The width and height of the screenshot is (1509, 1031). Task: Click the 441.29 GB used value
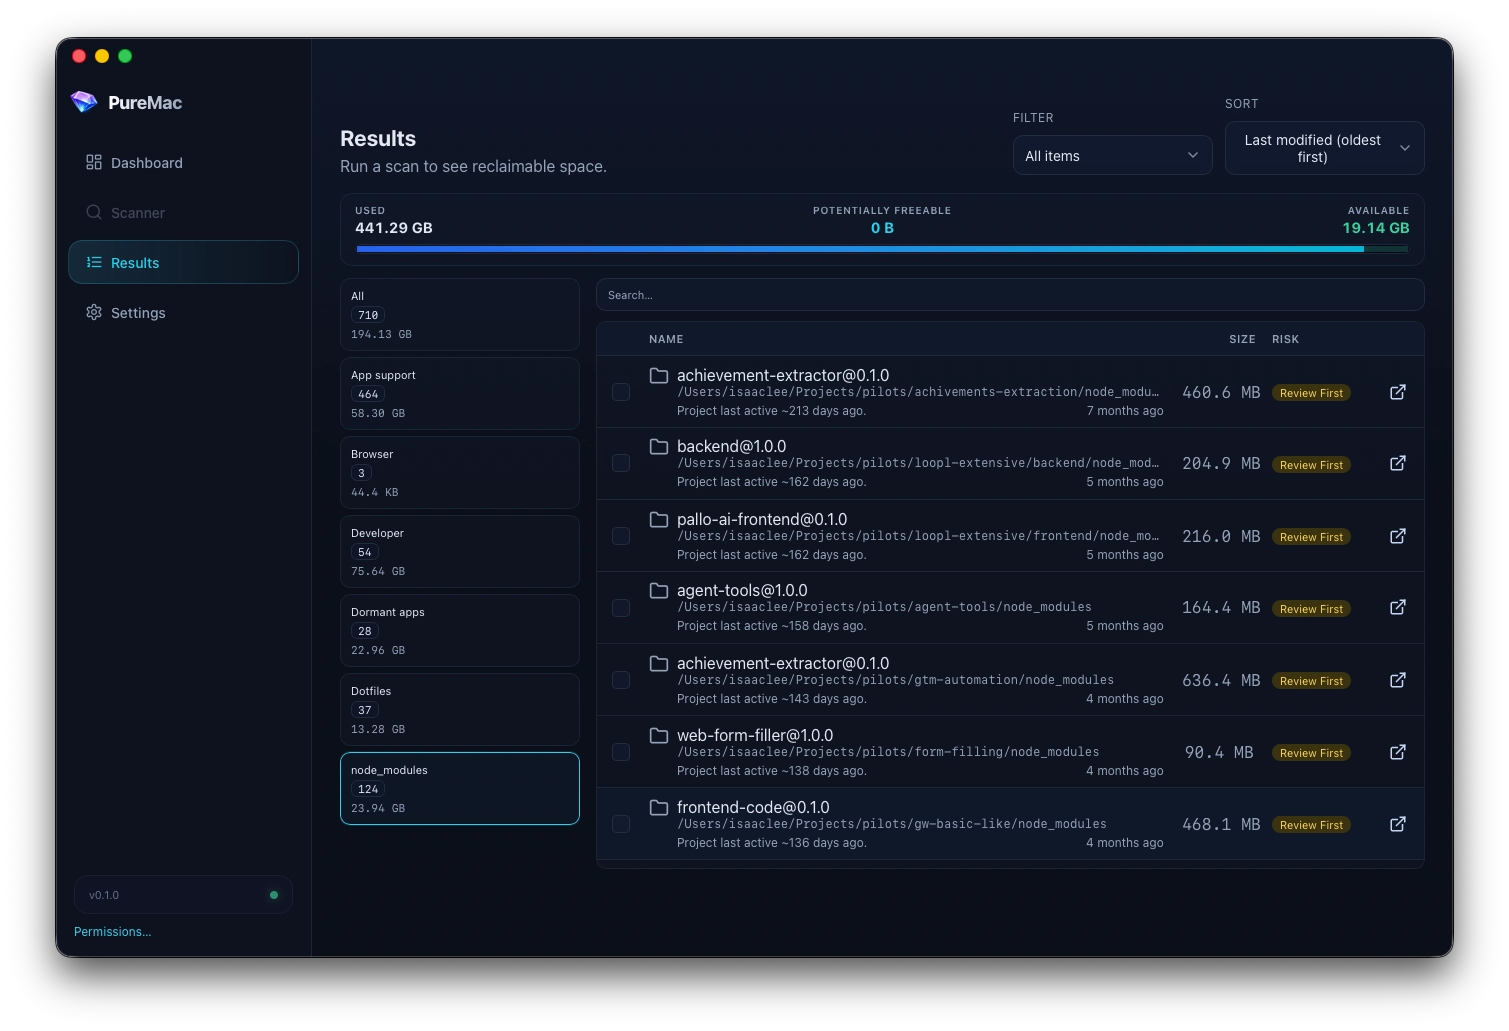tap(394, 228)
